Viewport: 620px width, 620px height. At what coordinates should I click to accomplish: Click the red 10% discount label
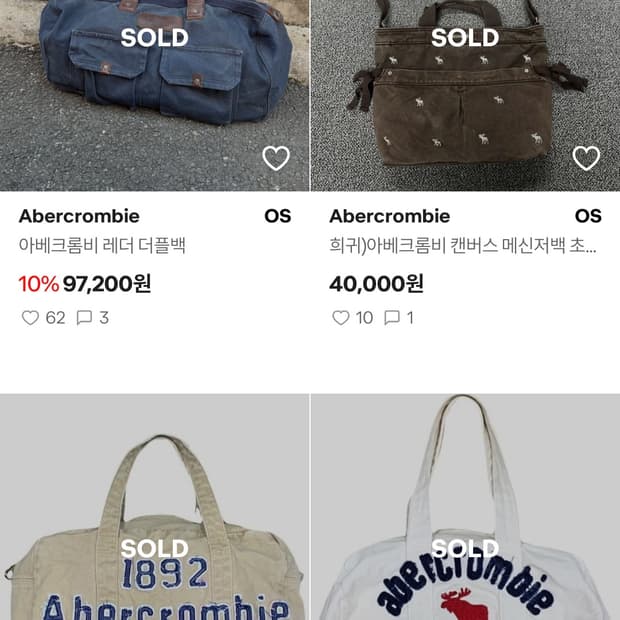(38, 284)
